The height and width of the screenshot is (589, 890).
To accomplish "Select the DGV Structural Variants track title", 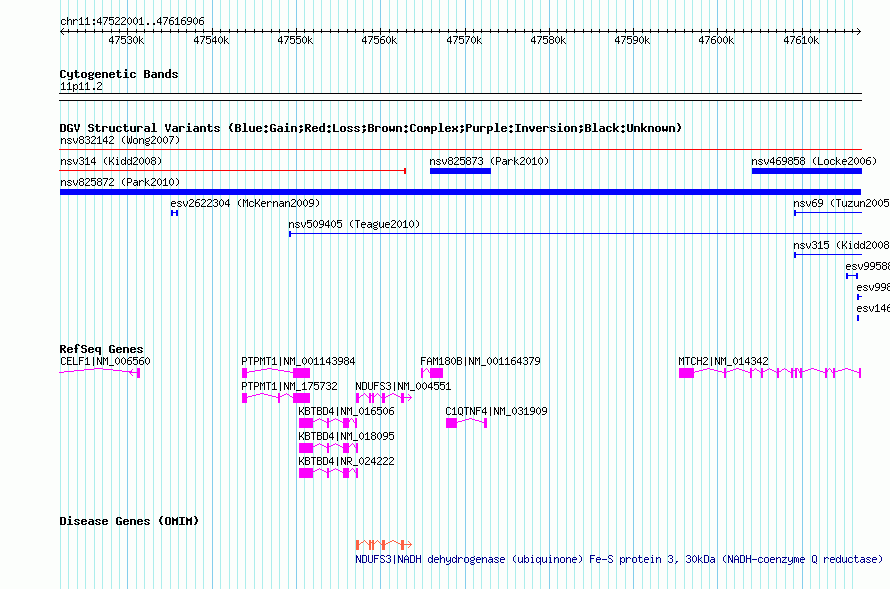I will [x=371, y=128].
